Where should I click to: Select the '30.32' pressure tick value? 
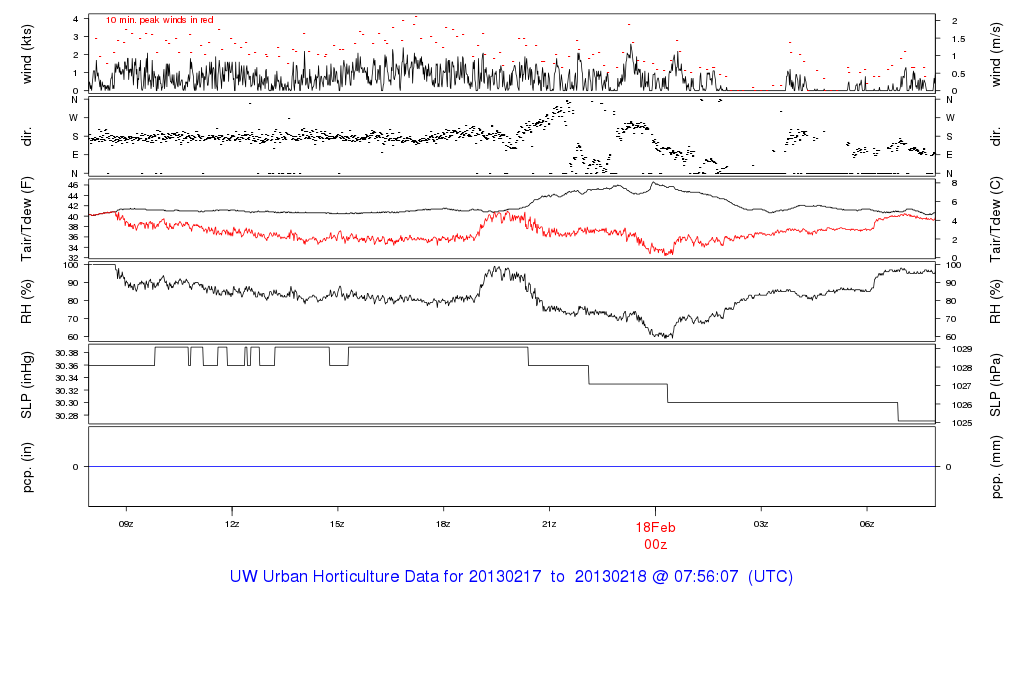point(67,391)
